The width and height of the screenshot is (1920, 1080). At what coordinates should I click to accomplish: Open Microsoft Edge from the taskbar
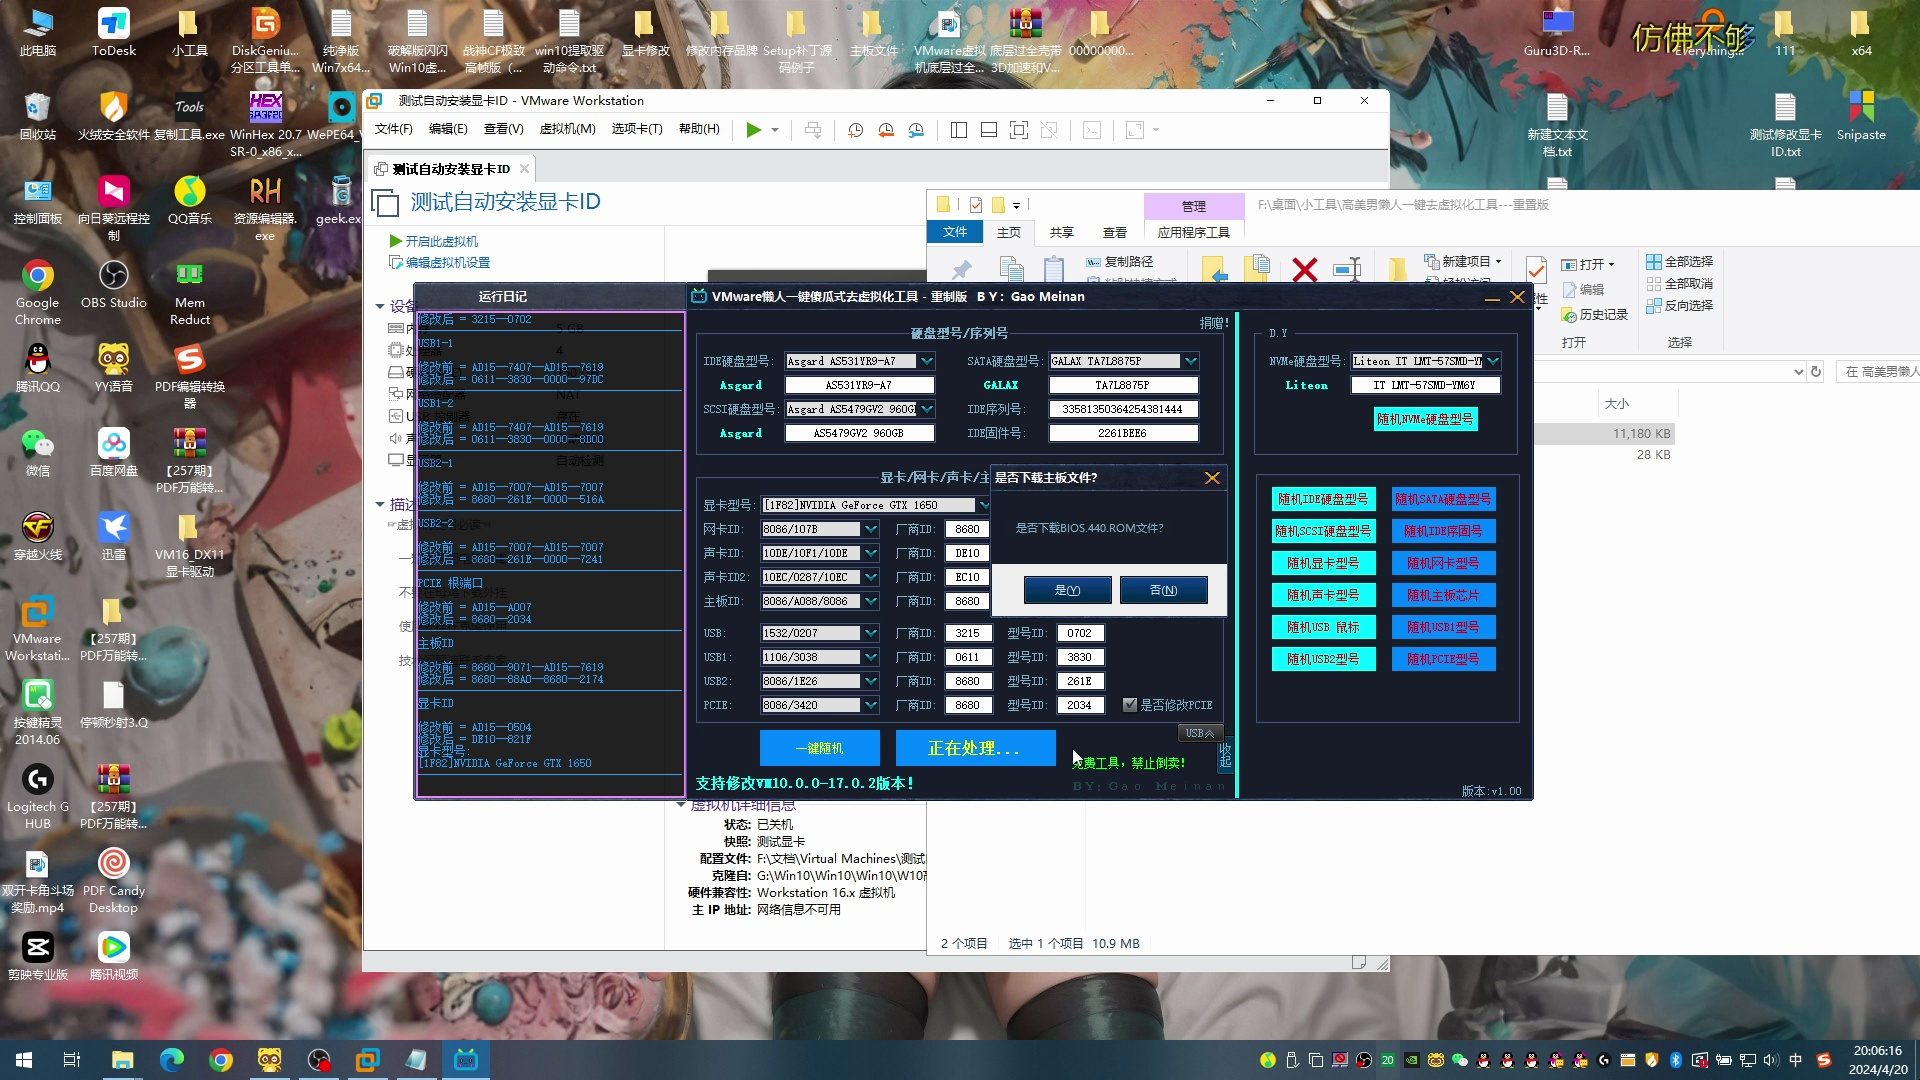(172, 1060)
